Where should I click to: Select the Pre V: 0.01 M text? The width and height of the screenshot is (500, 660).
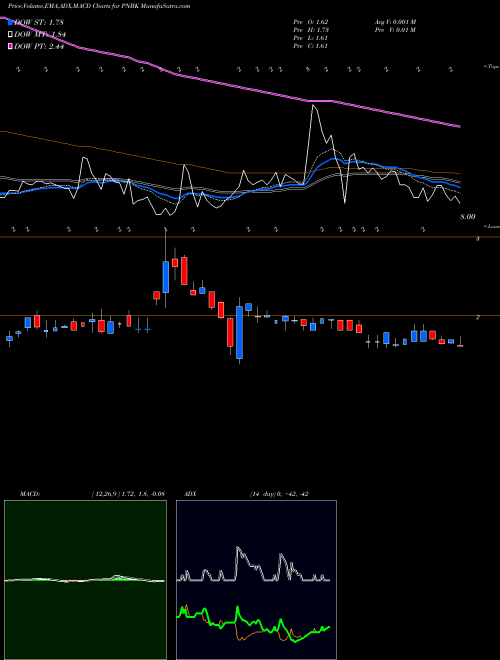pyautogui.click(x=395, y=30)
